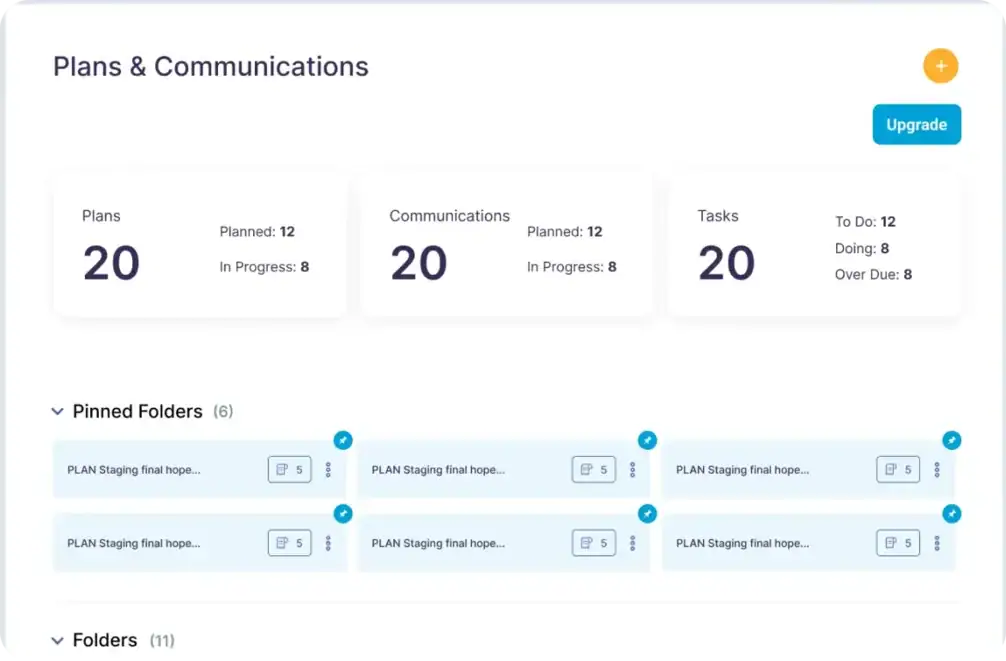Create a new item with the orange plus icon
Image resolution: width=1006 pixels, height=661 pixels.
tap(940, 66)
